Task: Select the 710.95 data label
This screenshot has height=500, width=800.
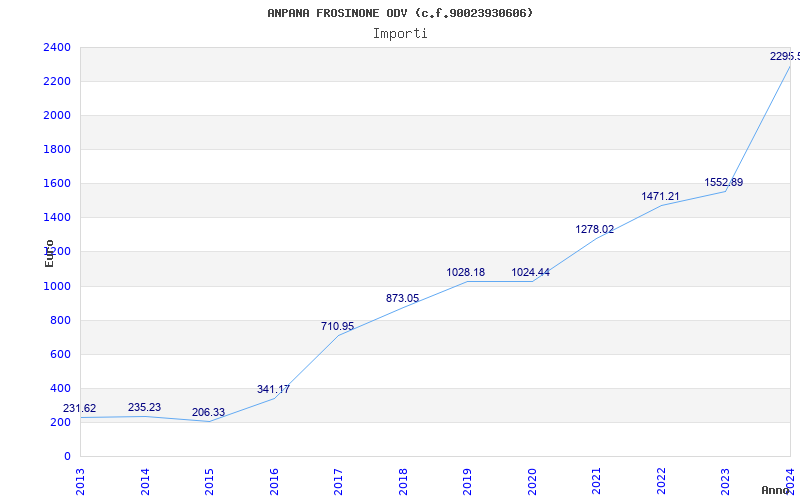Action: coord(337,326)
